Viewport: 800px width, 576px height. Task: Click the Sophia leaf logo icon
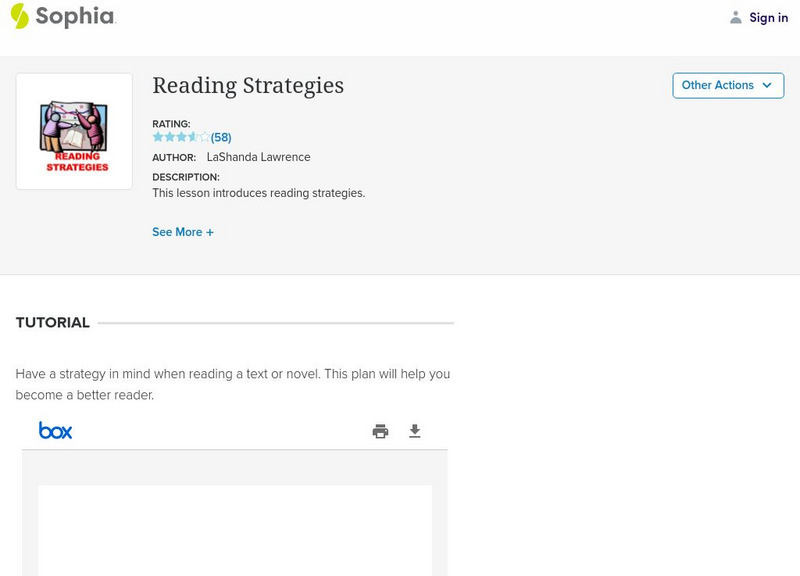(19, 16)
